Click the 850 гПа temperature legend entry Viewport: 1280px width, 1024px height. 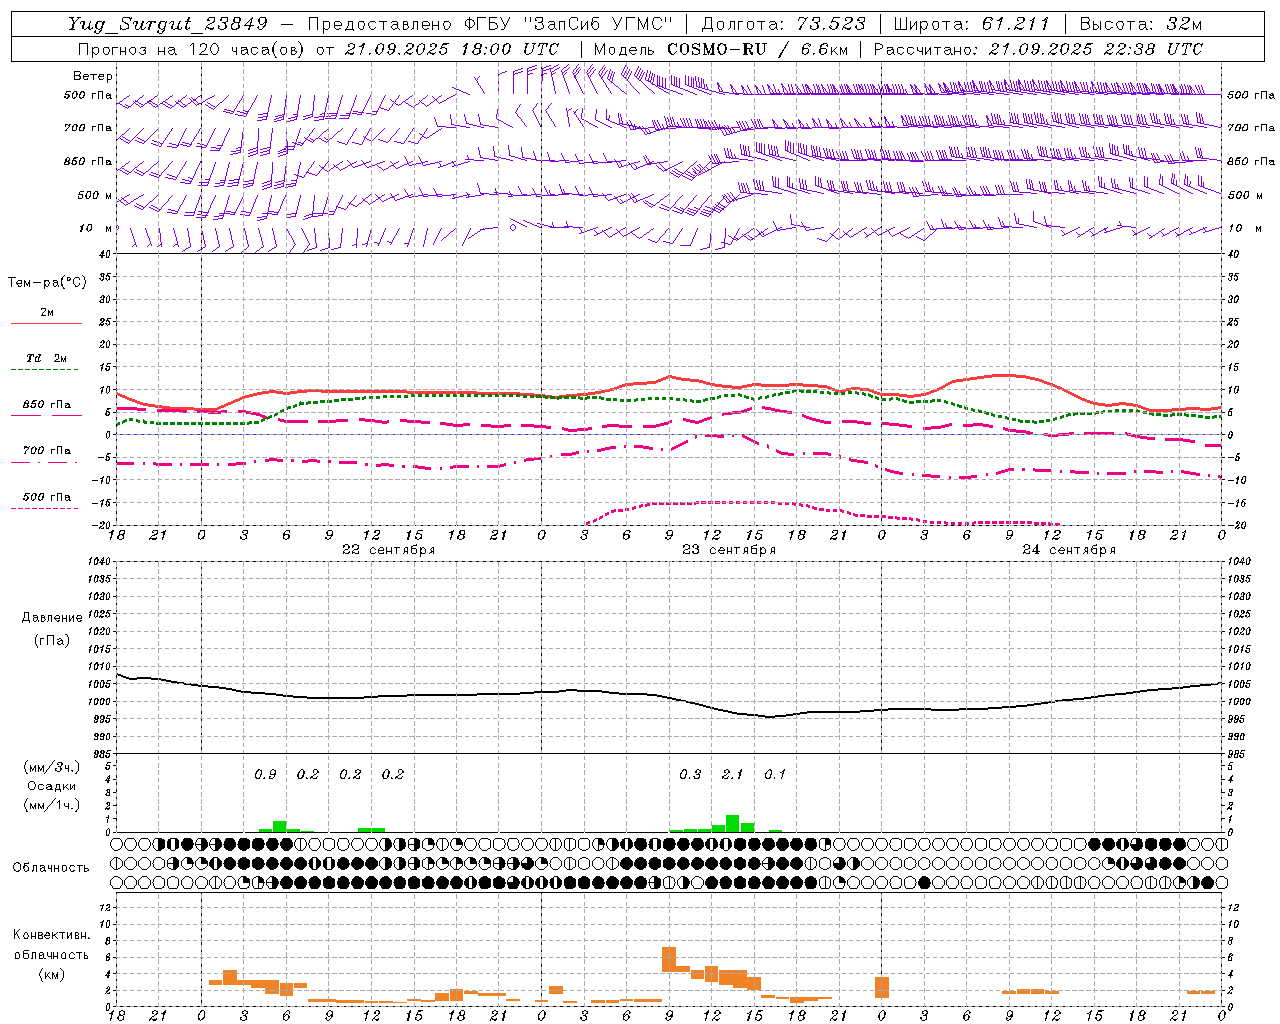pos(47,405)
